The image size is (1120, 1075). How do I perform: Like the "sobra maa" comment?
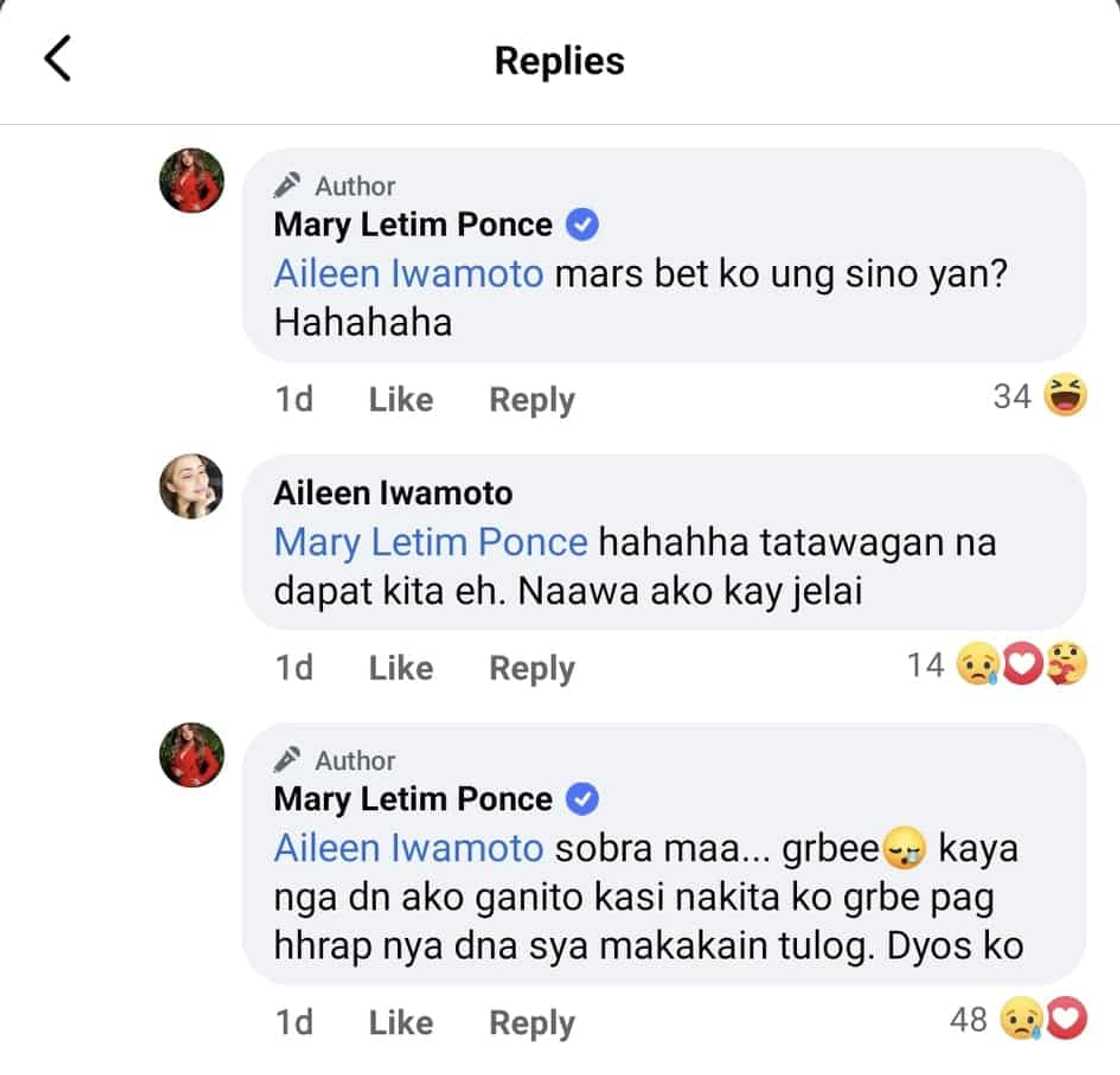[400, 1023]
